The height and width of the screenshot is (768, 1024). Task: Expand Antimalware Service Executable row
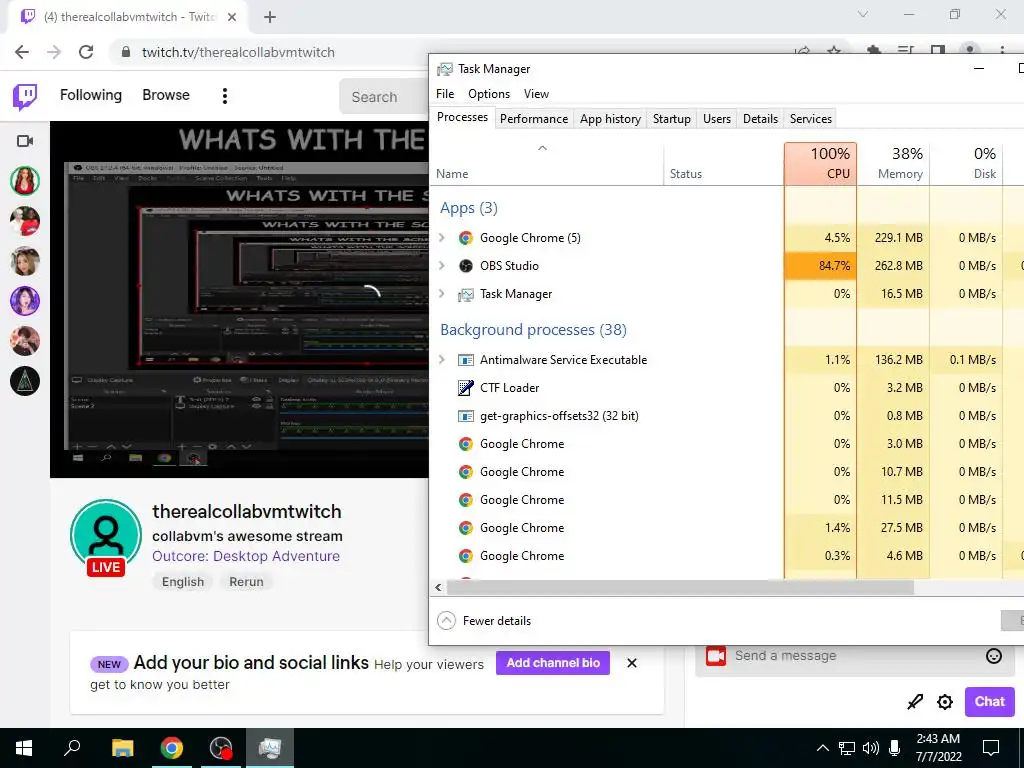click(442, 360)
